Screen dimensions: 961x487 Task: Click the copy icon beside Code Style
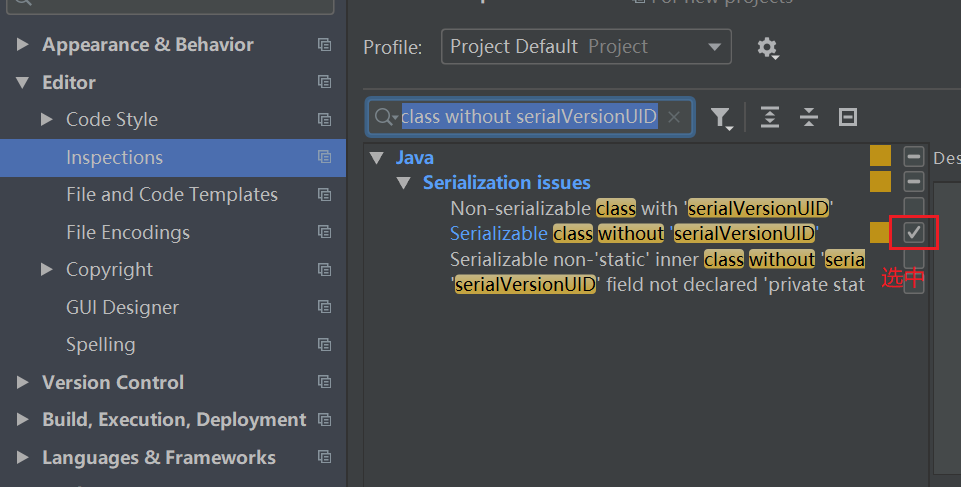(324, 119)
